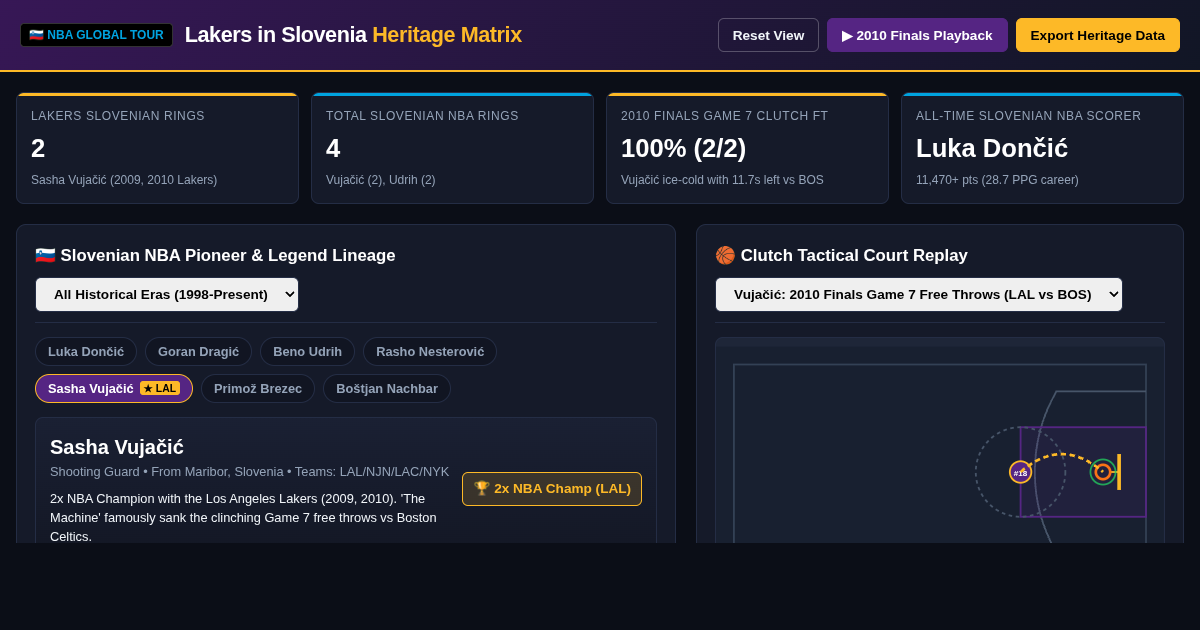
Task: Open the Lakers Slovenian Rings card
Action: pyautogui.click(x=157, y=149)
